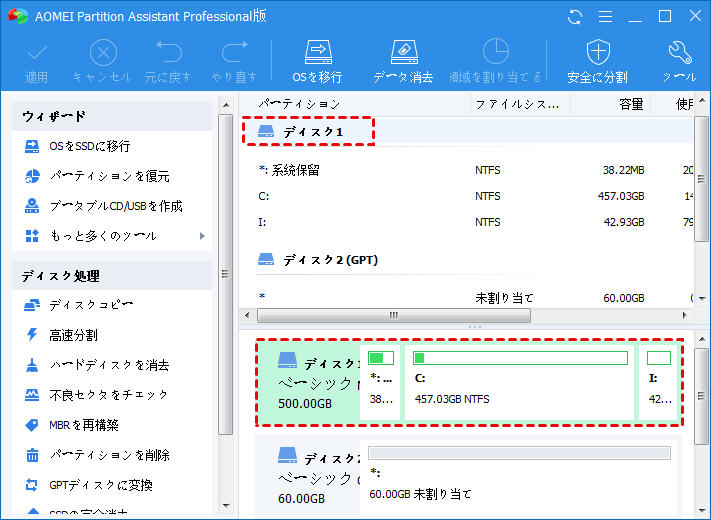Image resolution: width=711 pixels, height=520 pixels.
Task: Select the 60.00GB 未割り当て disk map block
Action: click(x=520, y=478)
